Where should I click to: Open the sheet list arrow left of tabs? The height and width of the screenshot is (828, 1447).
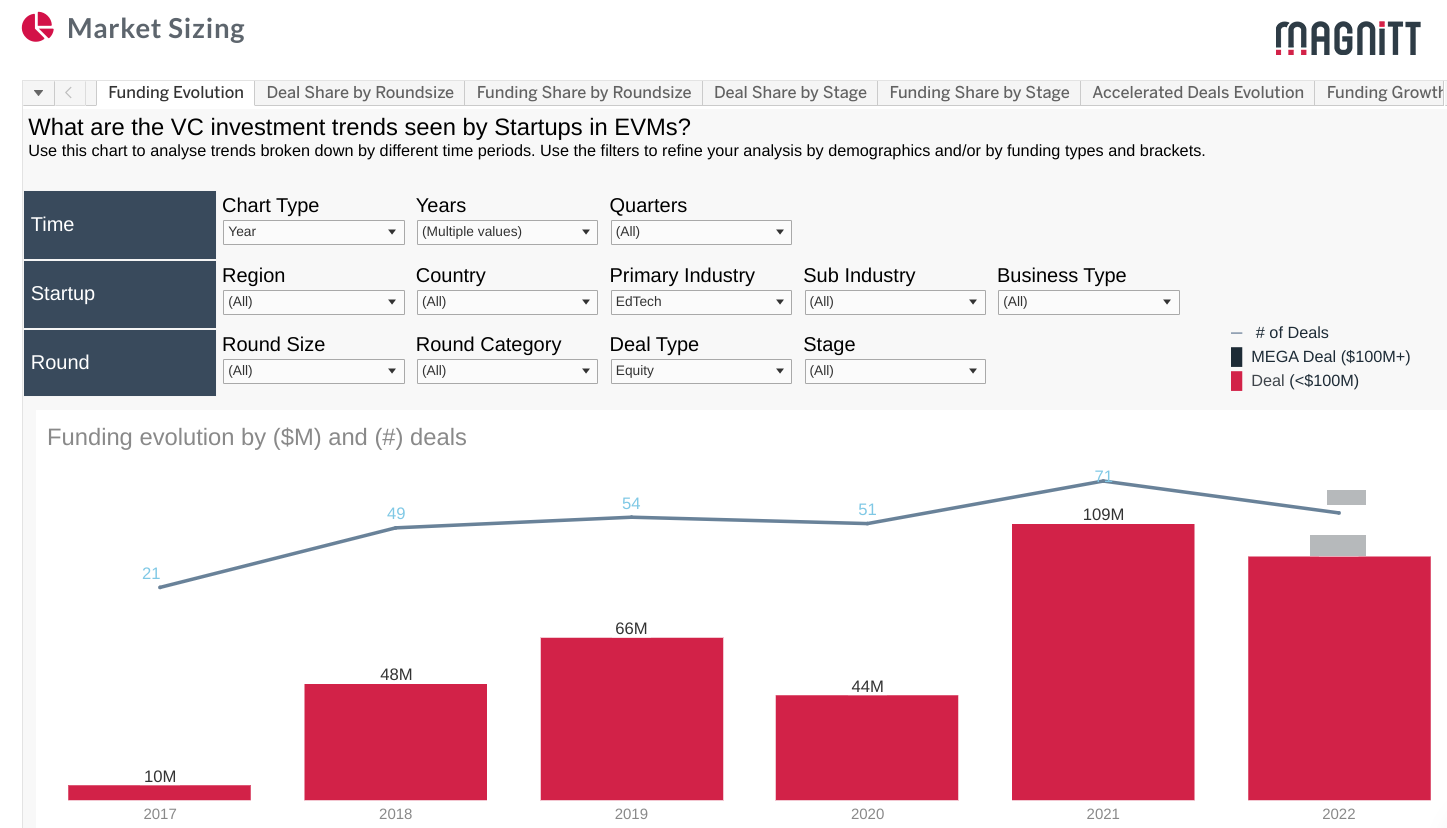pos(37,92)
